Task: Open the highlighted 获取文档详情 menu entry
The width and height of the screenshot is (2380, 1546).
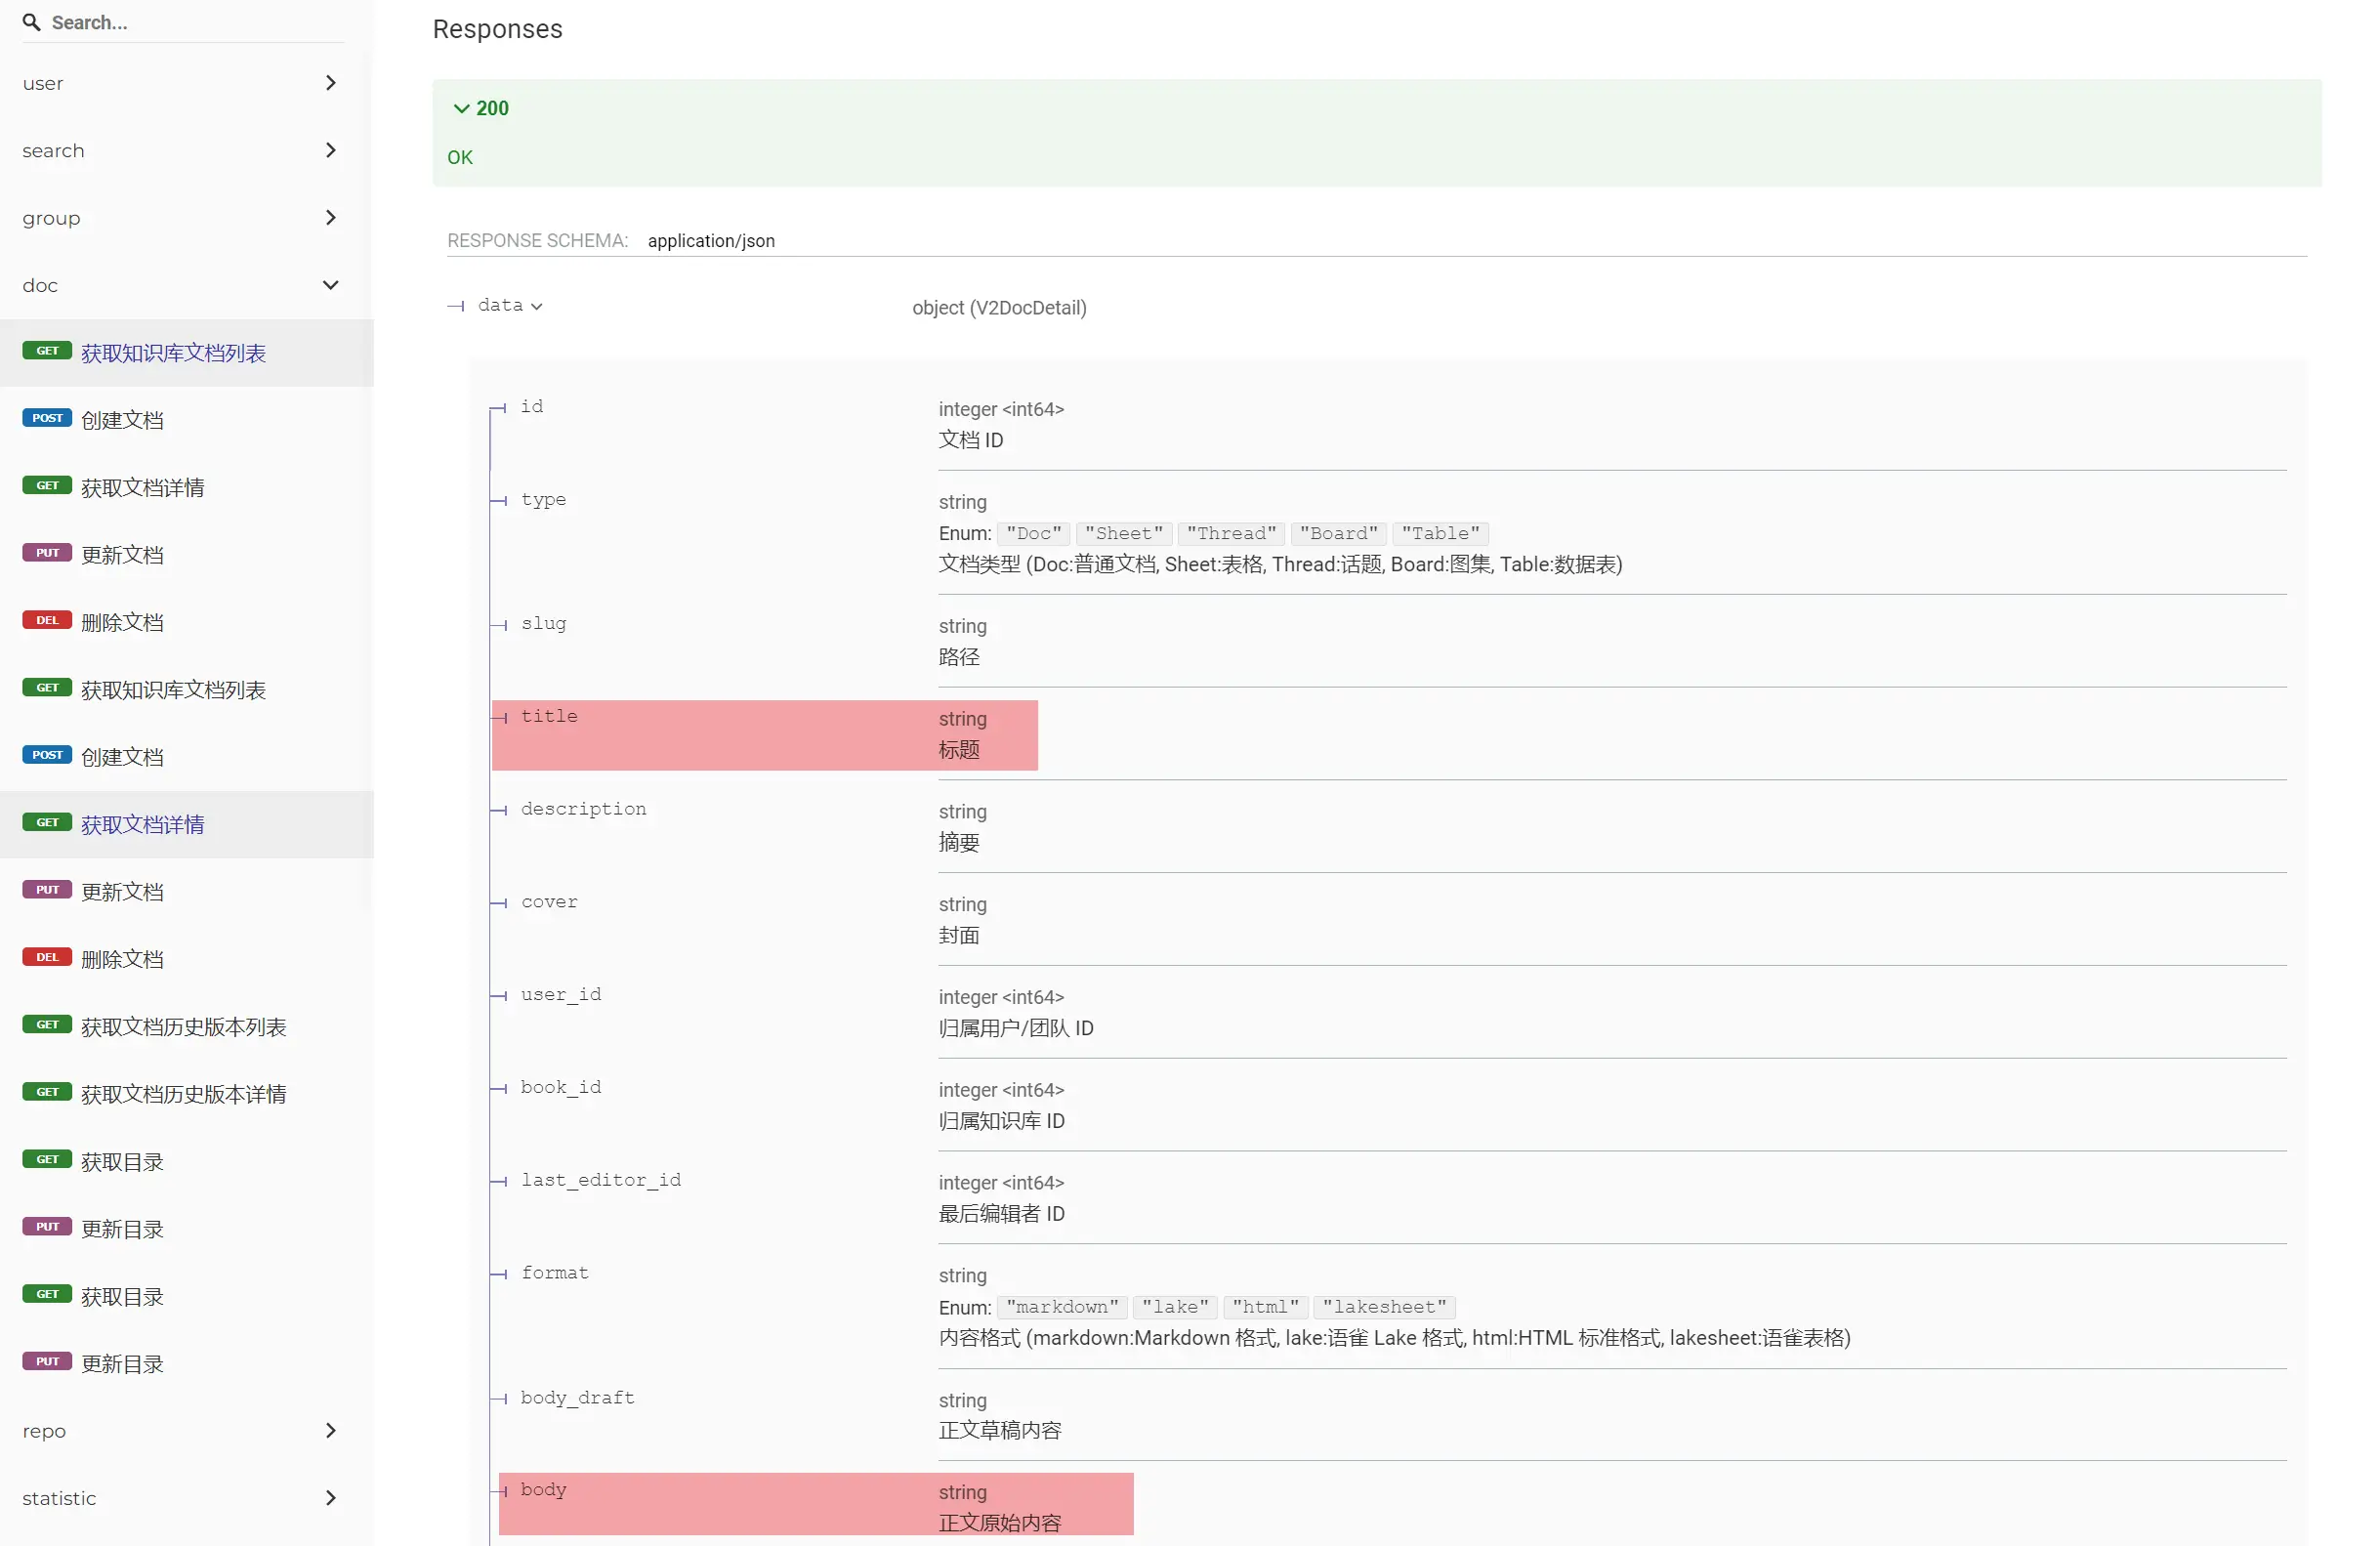Action: tap(143, 824)
